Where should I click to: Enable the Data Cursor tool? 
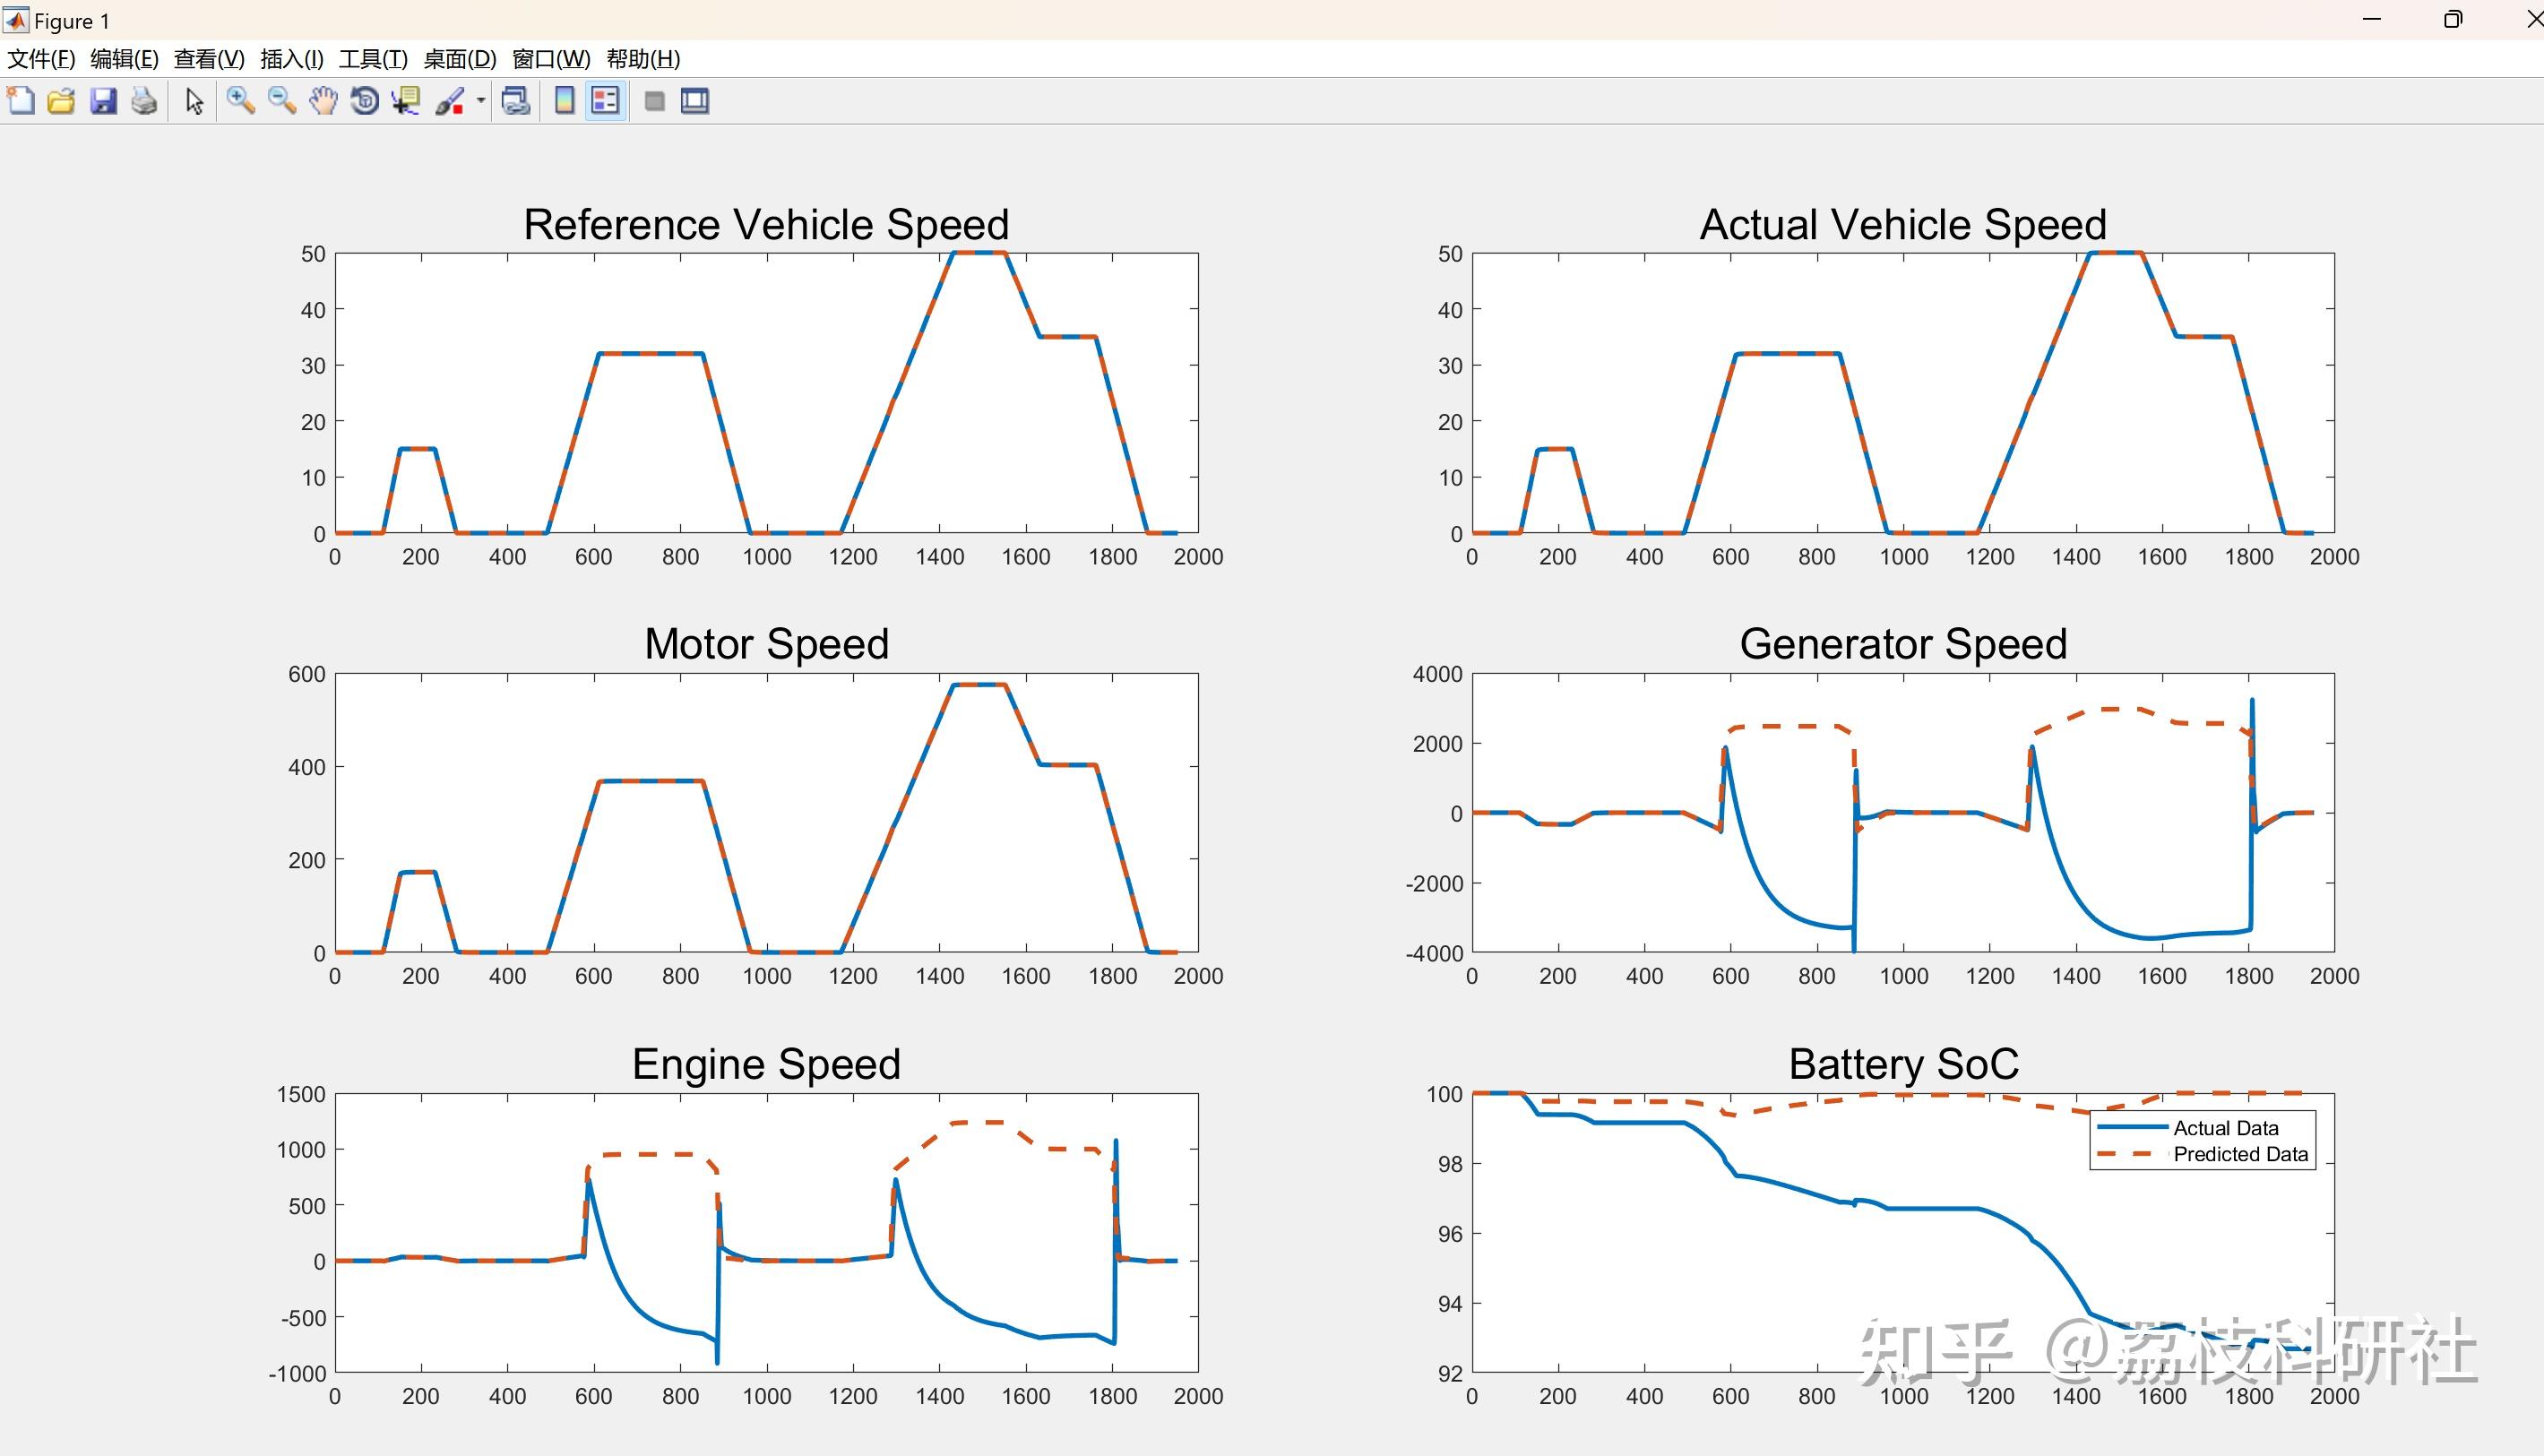[x=406, y=101]
